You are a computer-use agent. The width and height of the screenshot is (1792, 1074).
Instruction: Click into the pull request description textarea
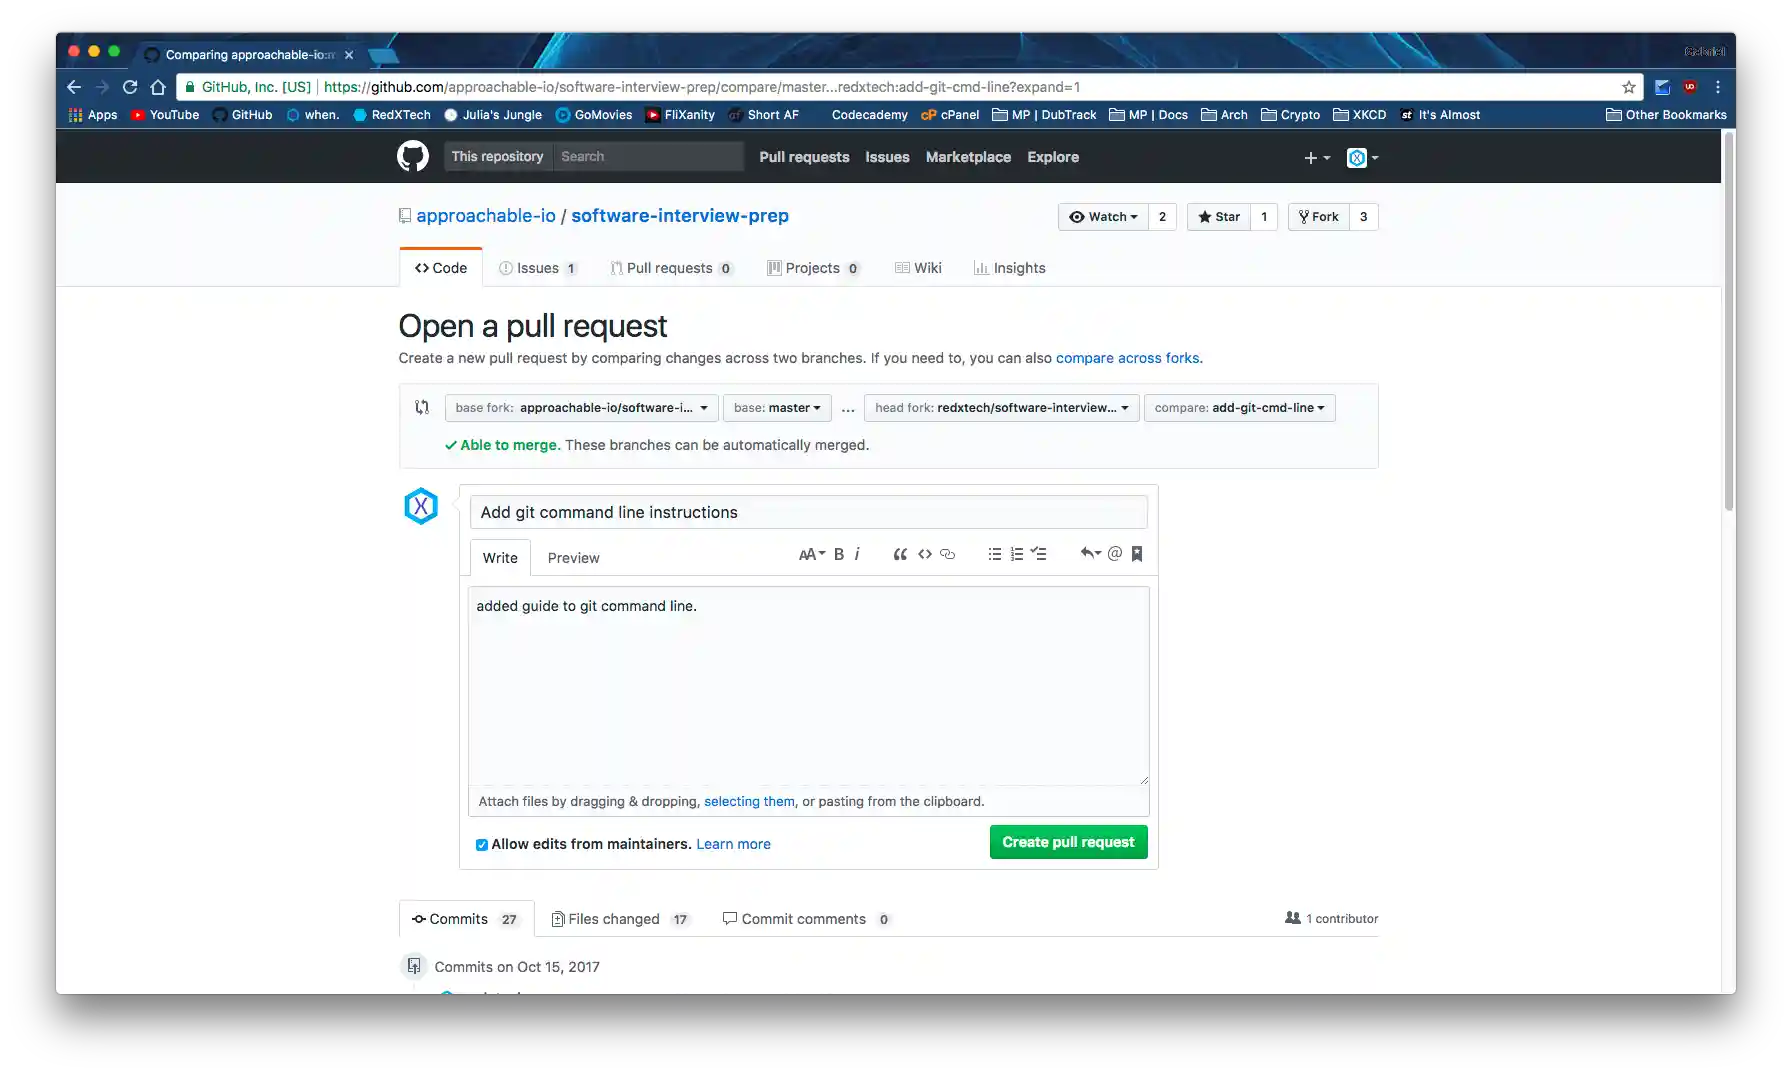coord(808,686)
